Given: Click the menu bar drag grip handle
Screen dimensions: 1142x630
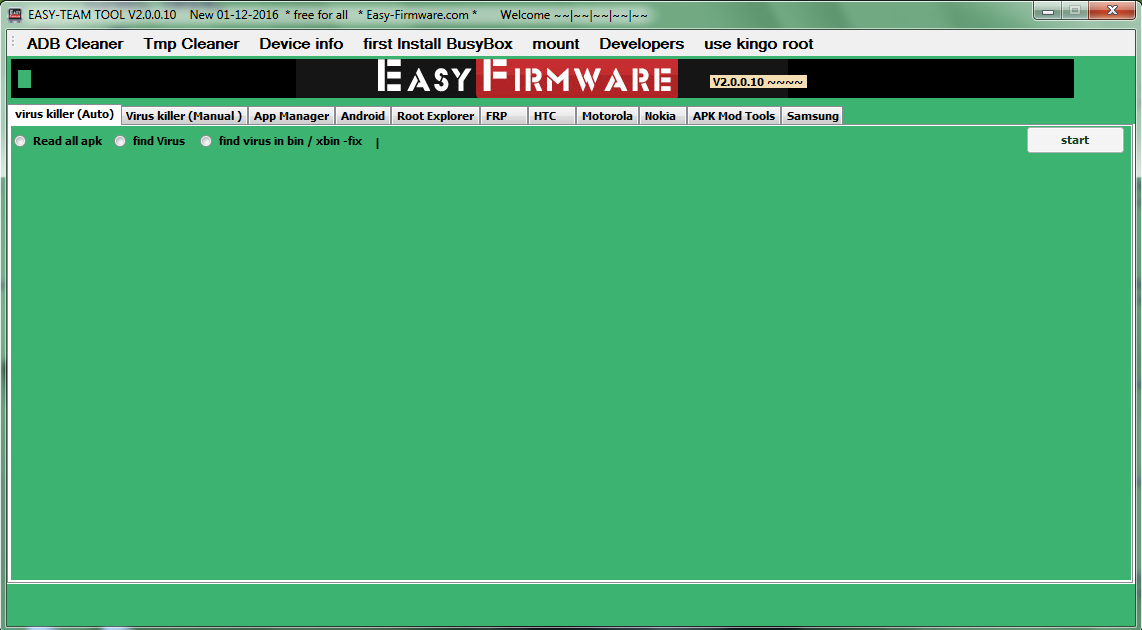Looking at the screenshot, I should coord(13,42).
